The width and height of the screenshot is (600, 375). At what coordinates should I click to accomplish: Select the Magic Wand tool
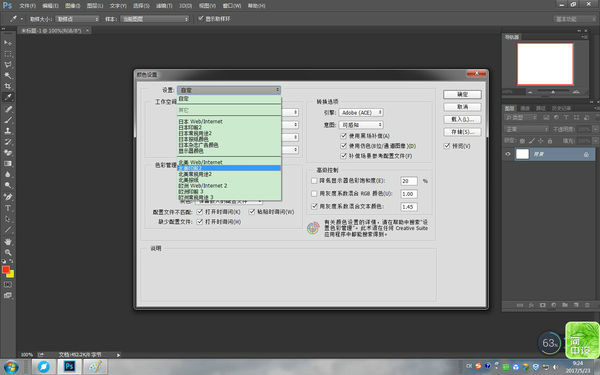click(x=8, y=75)
